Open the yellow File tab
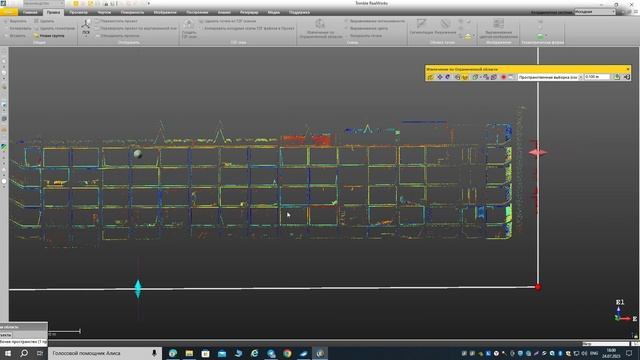The height and width of the screenshot is (360, 640). click(x=9, y=12)
